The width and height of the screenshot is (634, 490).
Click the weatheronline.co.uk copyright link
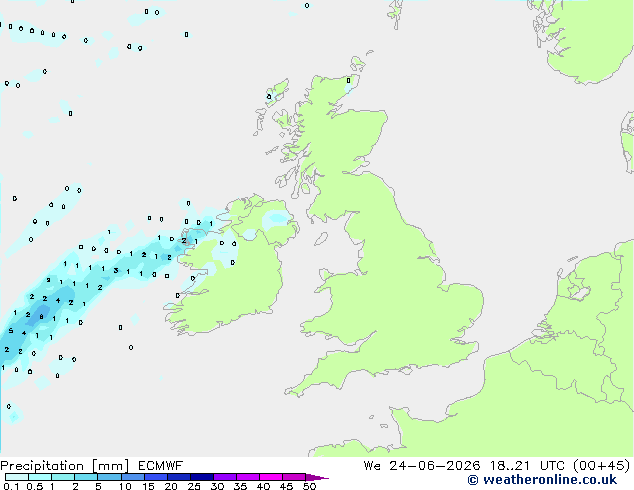coord(542,480)
